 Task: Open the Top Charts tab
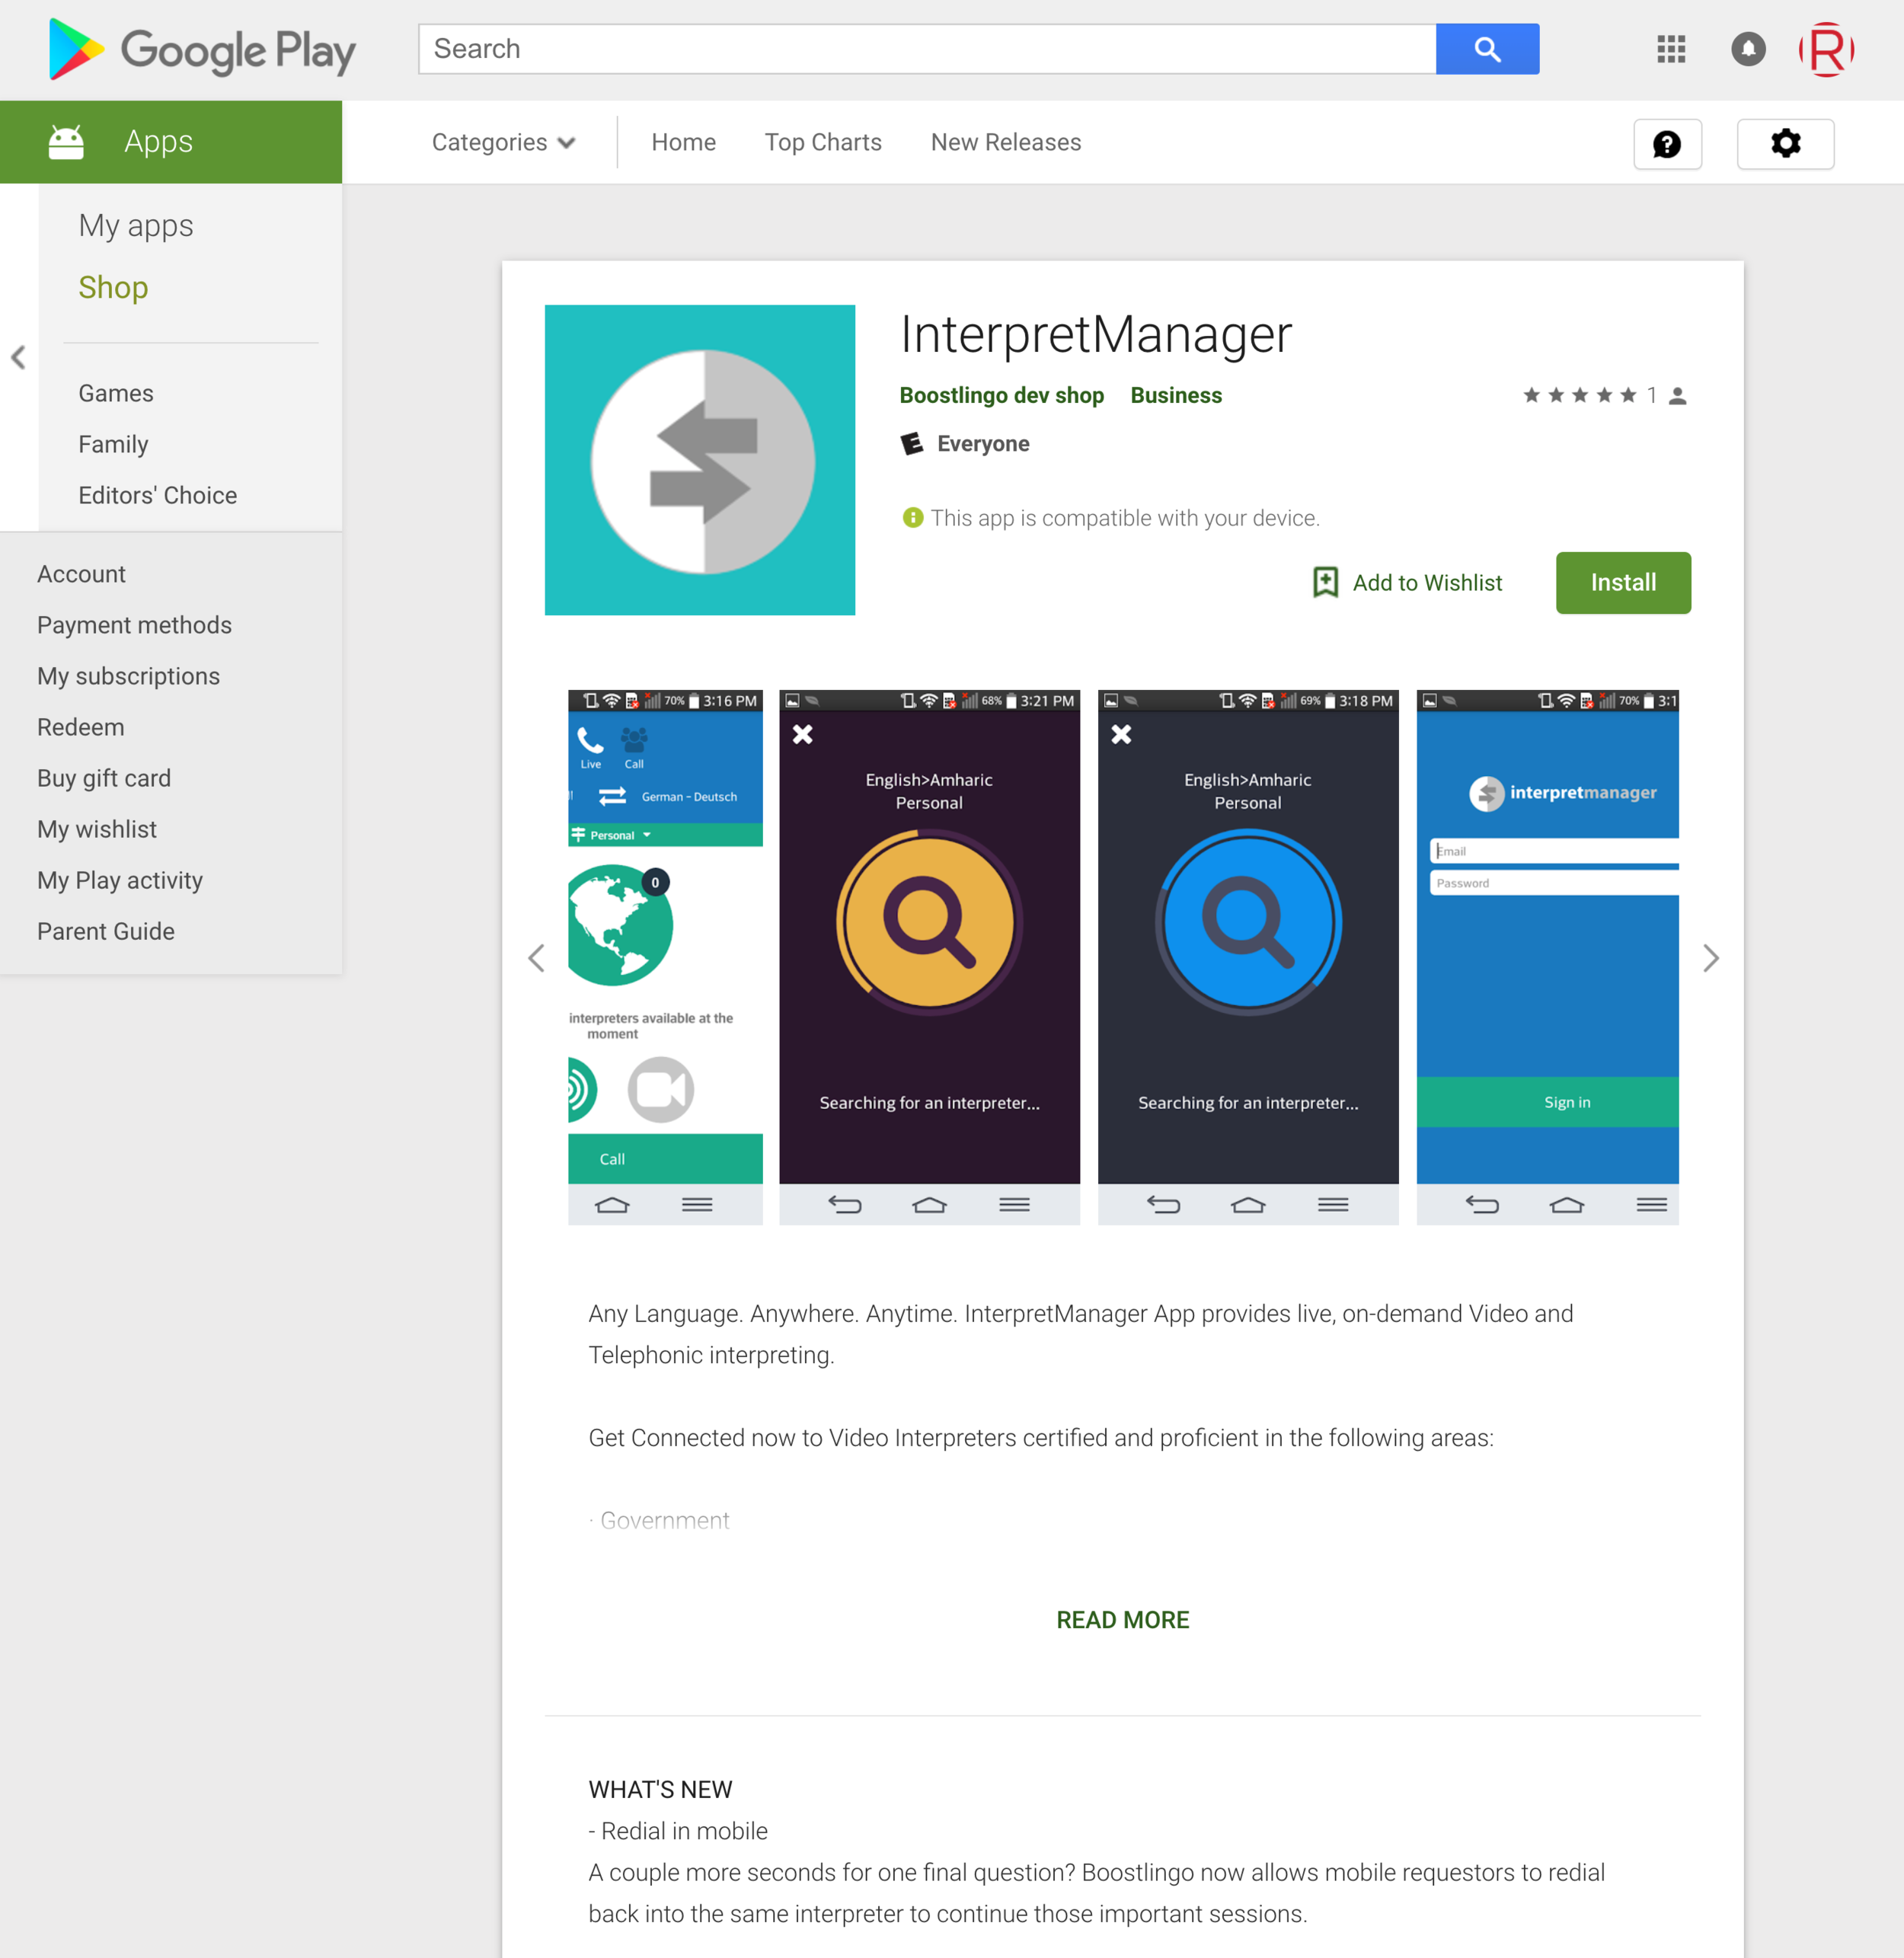[x=823, y=142]
